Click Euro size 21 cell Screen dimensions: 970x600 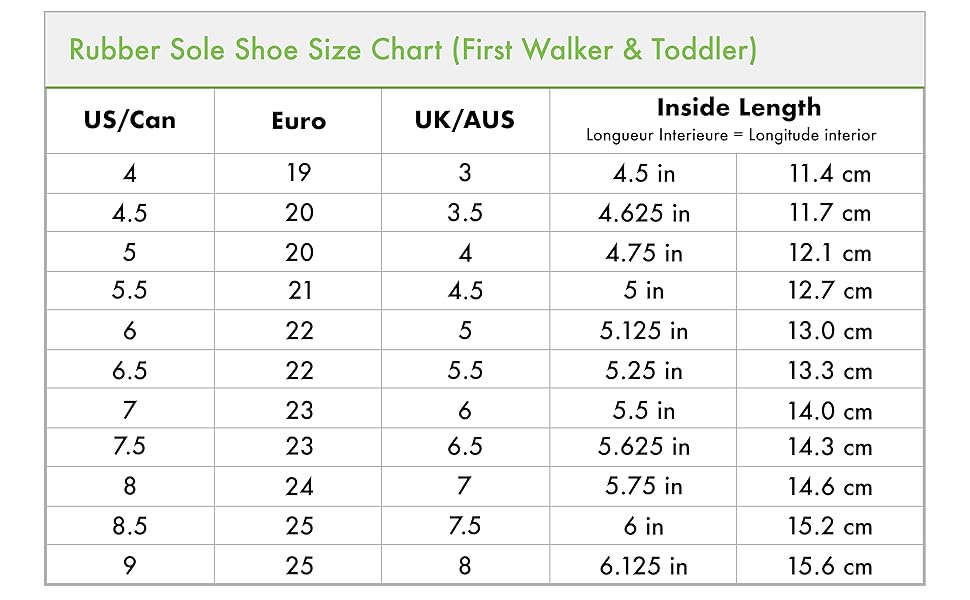click(298, 291)
